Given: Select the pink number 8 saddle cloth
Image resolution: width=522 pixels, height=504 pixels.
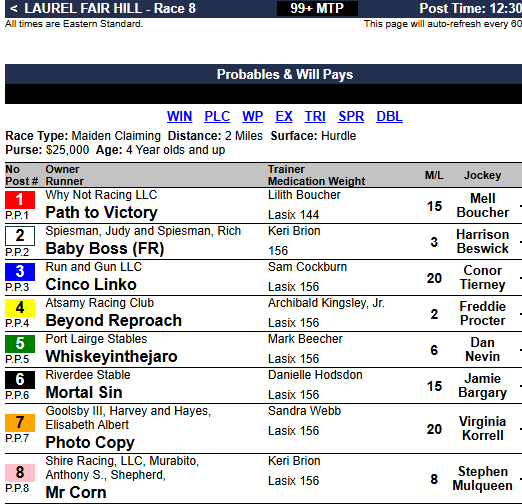Looking at the screenshot, I should (20, 473).
